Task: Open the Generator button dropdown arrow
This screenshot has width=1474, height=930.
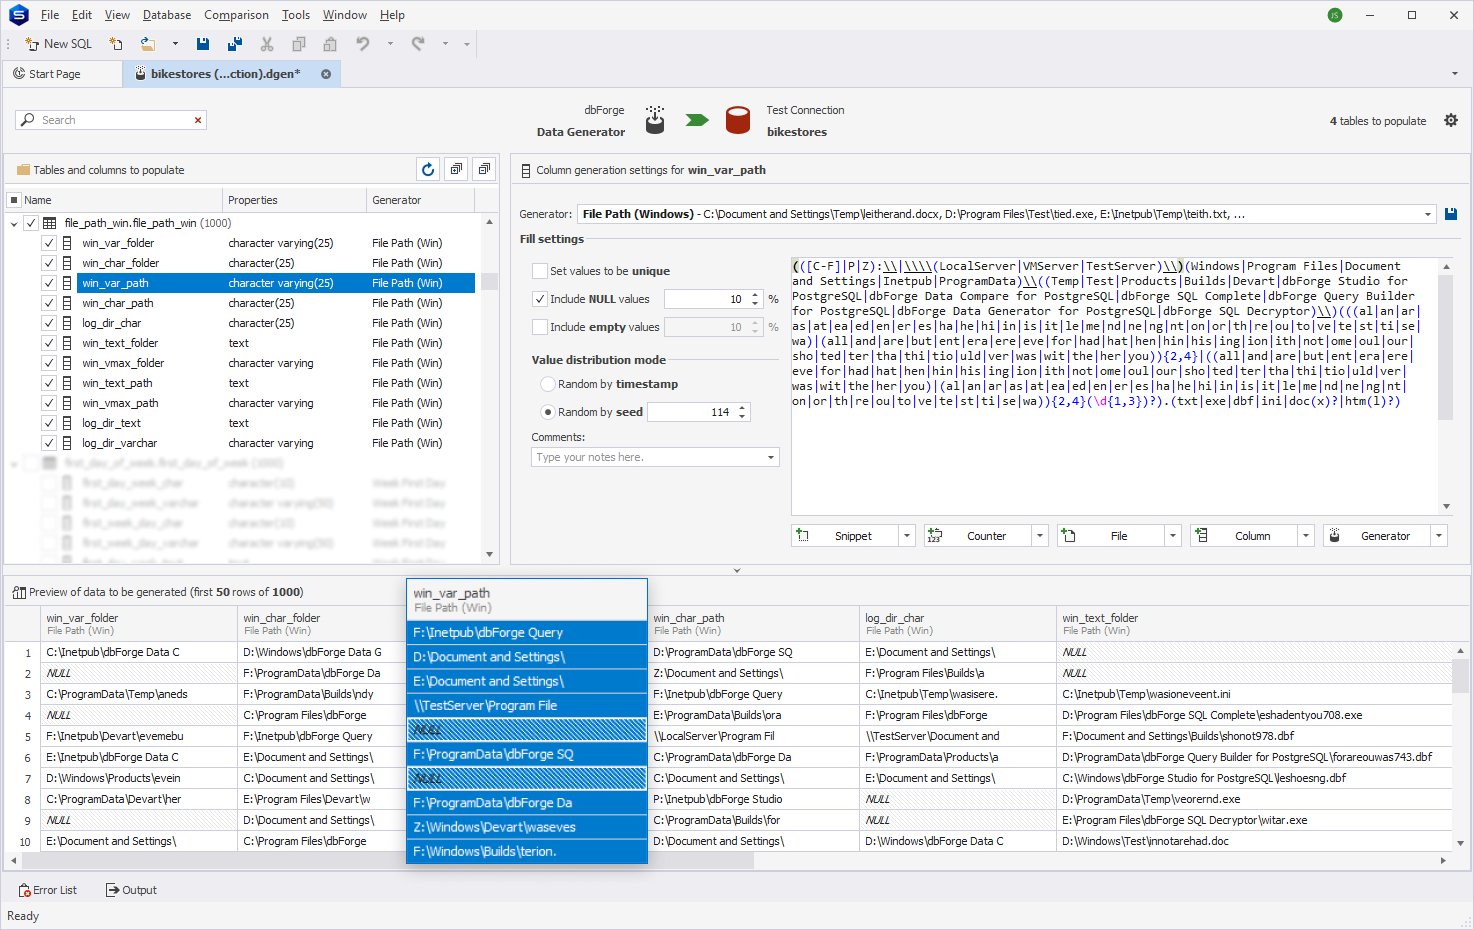Action: (x=1439, y=536)
